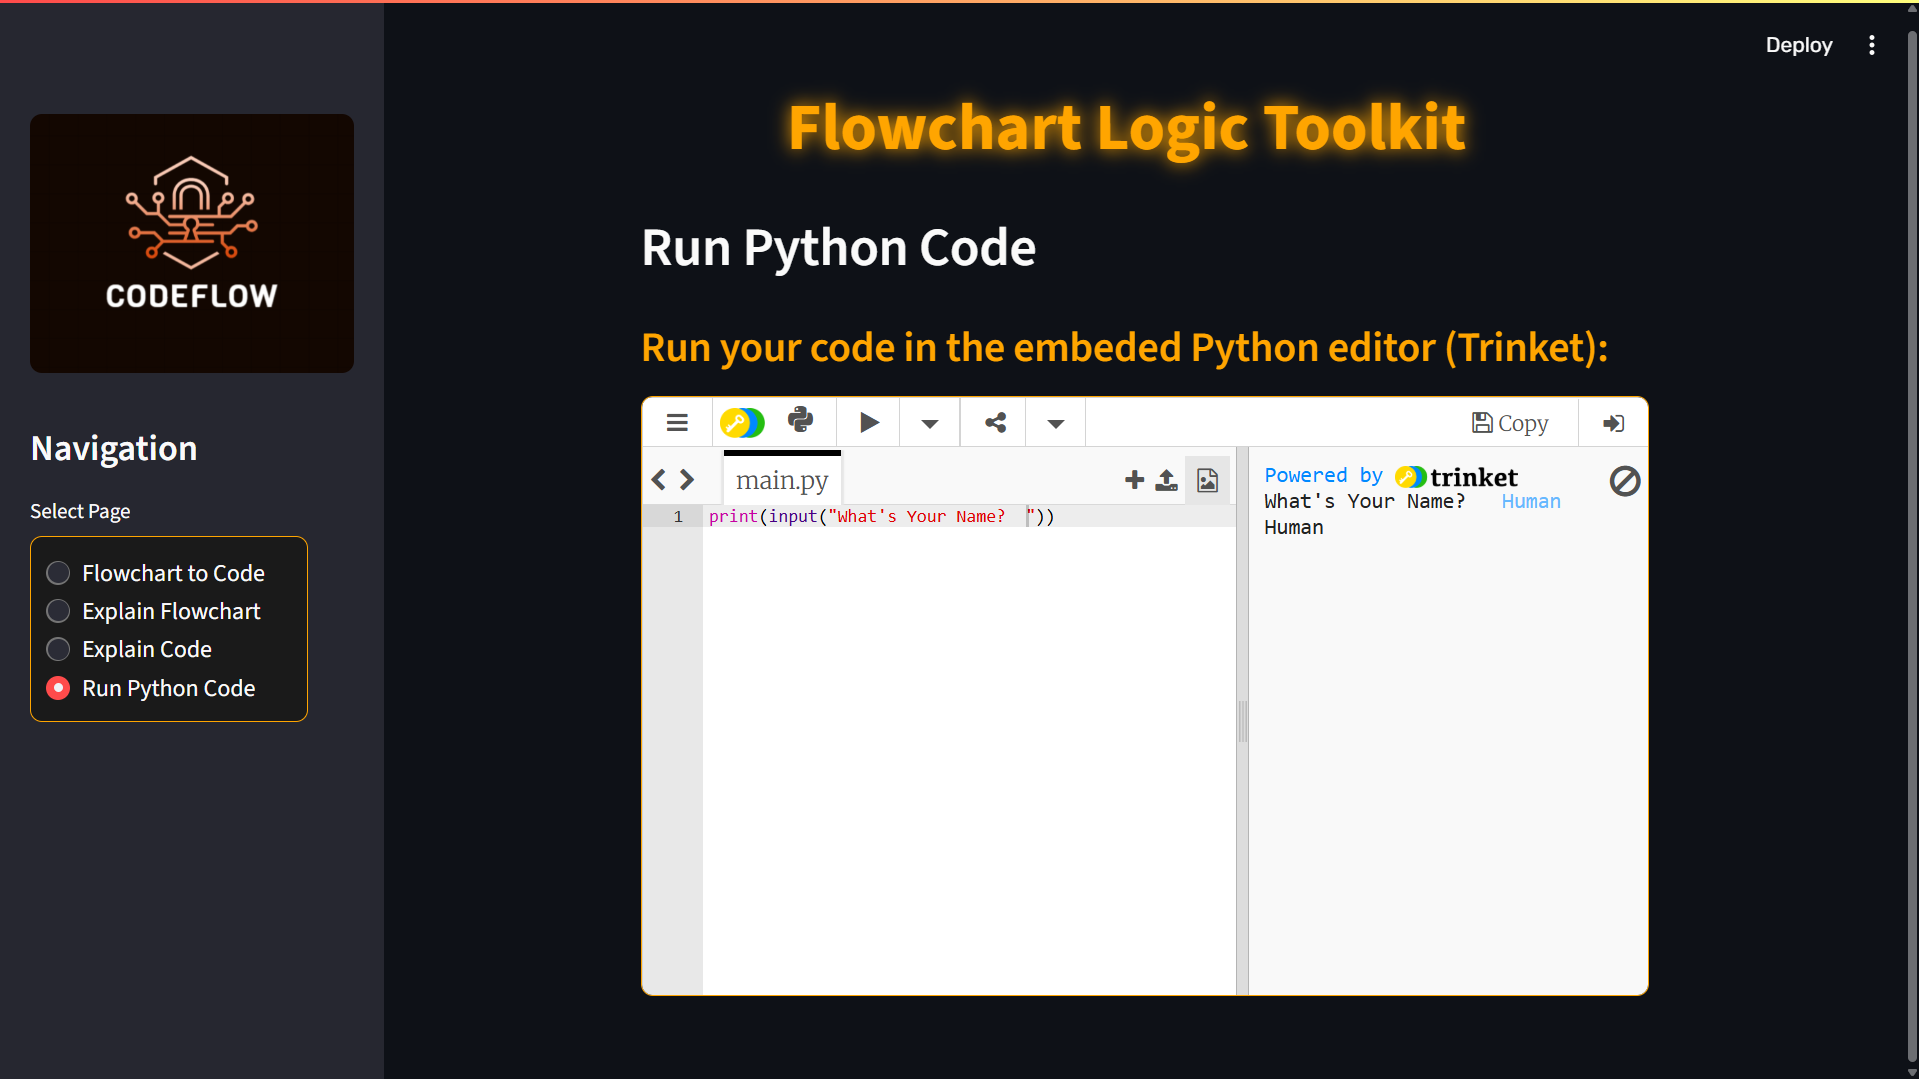Click the 'Run Python Code' page heading
The width and height of the screenshot is (1919, 1079).
(838, 247)
